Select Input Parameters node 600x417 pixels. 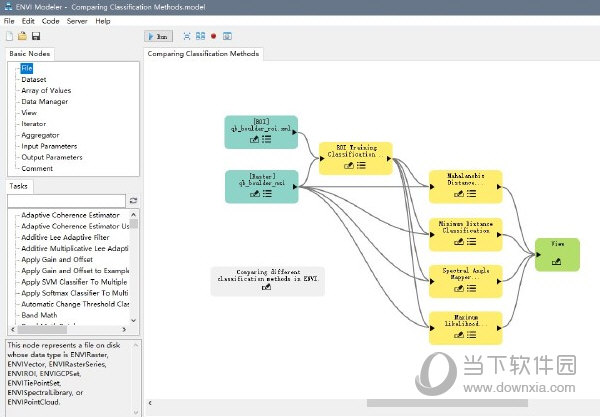[49, 146]
